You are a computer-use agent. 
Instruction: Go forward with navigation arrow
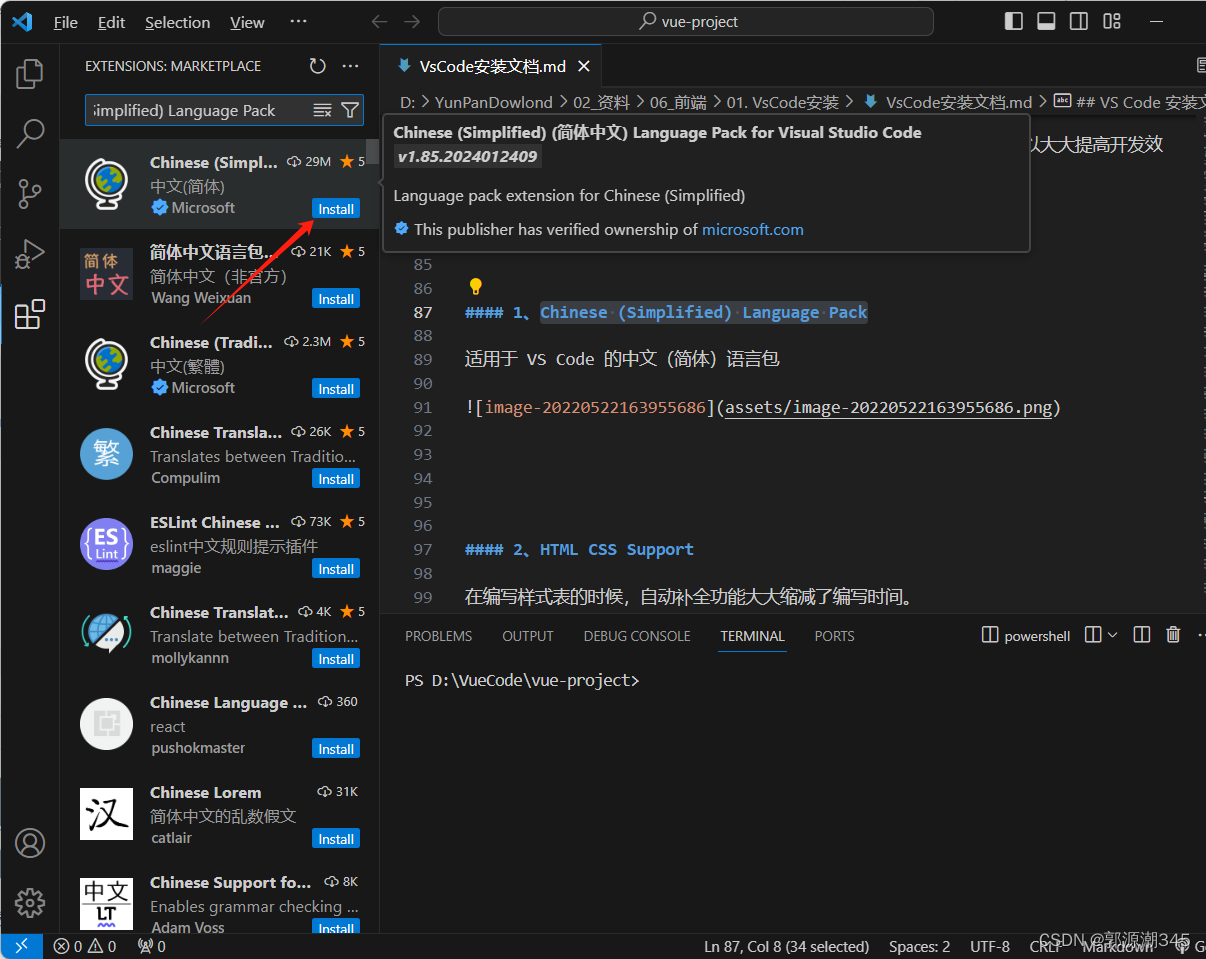click(x=412, y=21)
